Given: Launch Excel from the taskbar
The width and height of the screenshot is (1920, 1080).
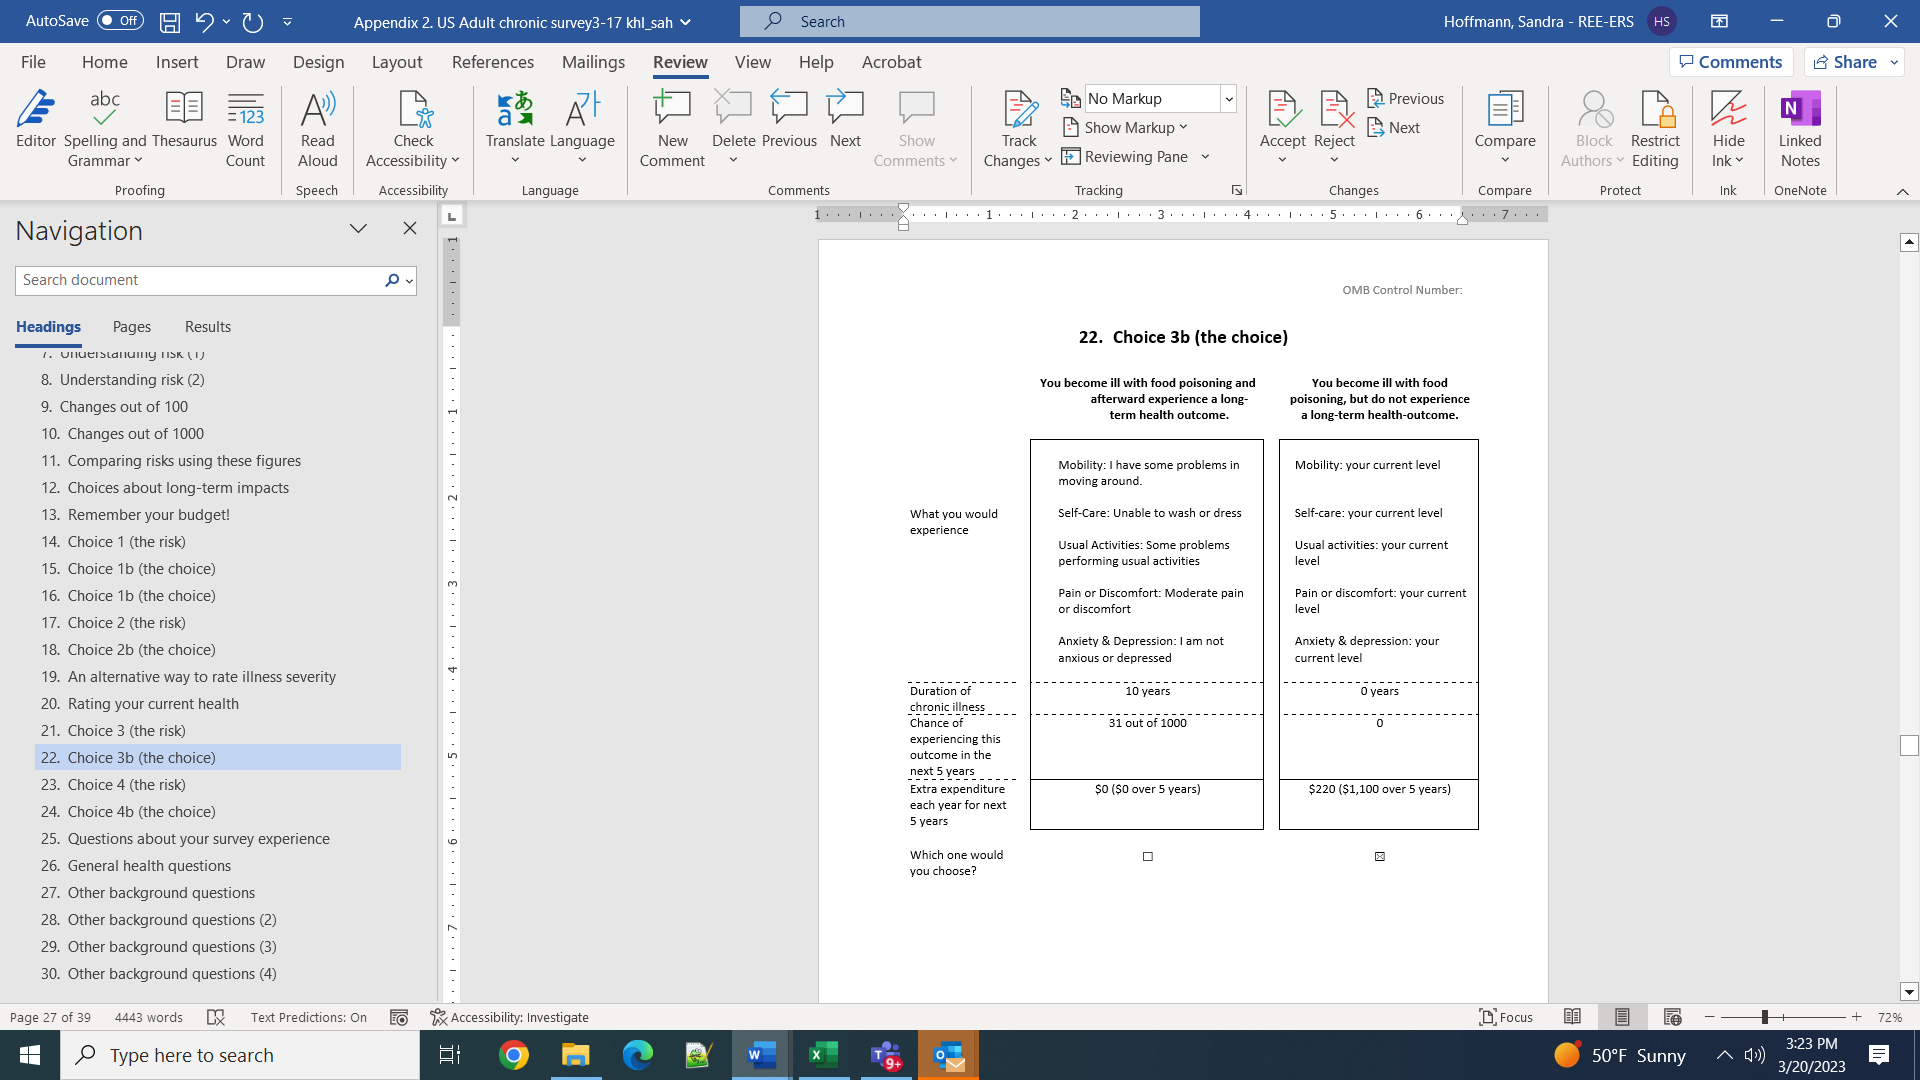Looking at the screenshot, I should pyautogui.click(x=824, y=1055).
